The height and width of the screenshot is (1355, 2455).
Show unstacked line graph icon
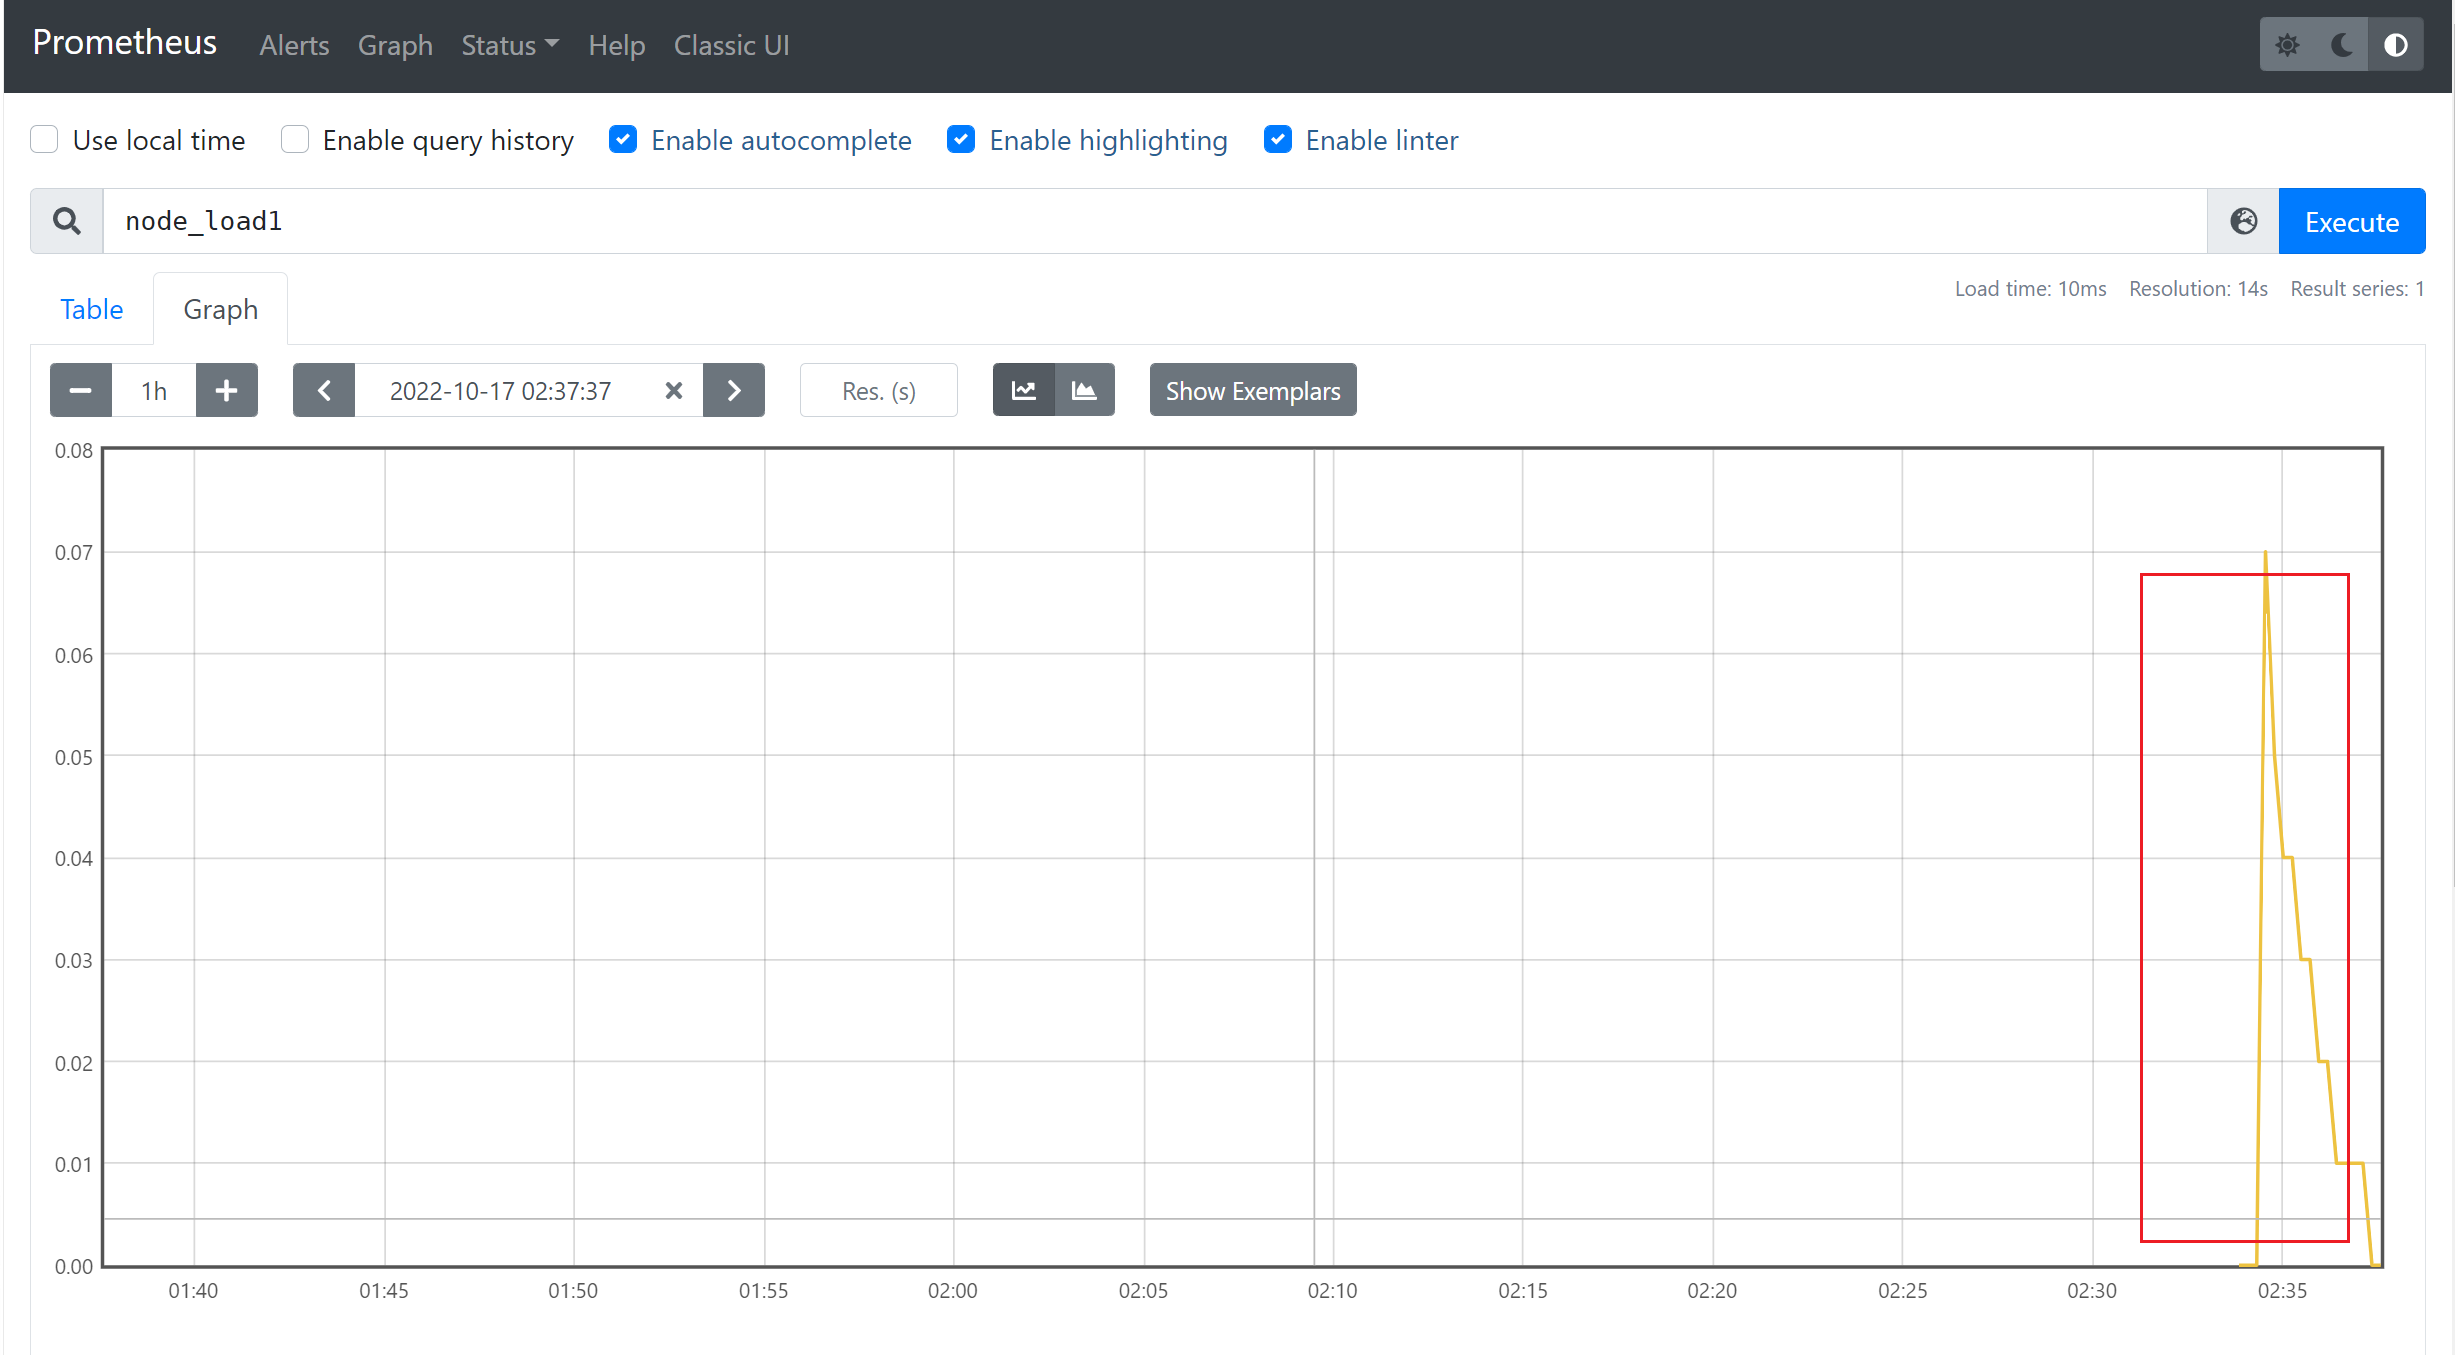[1023, 390]
